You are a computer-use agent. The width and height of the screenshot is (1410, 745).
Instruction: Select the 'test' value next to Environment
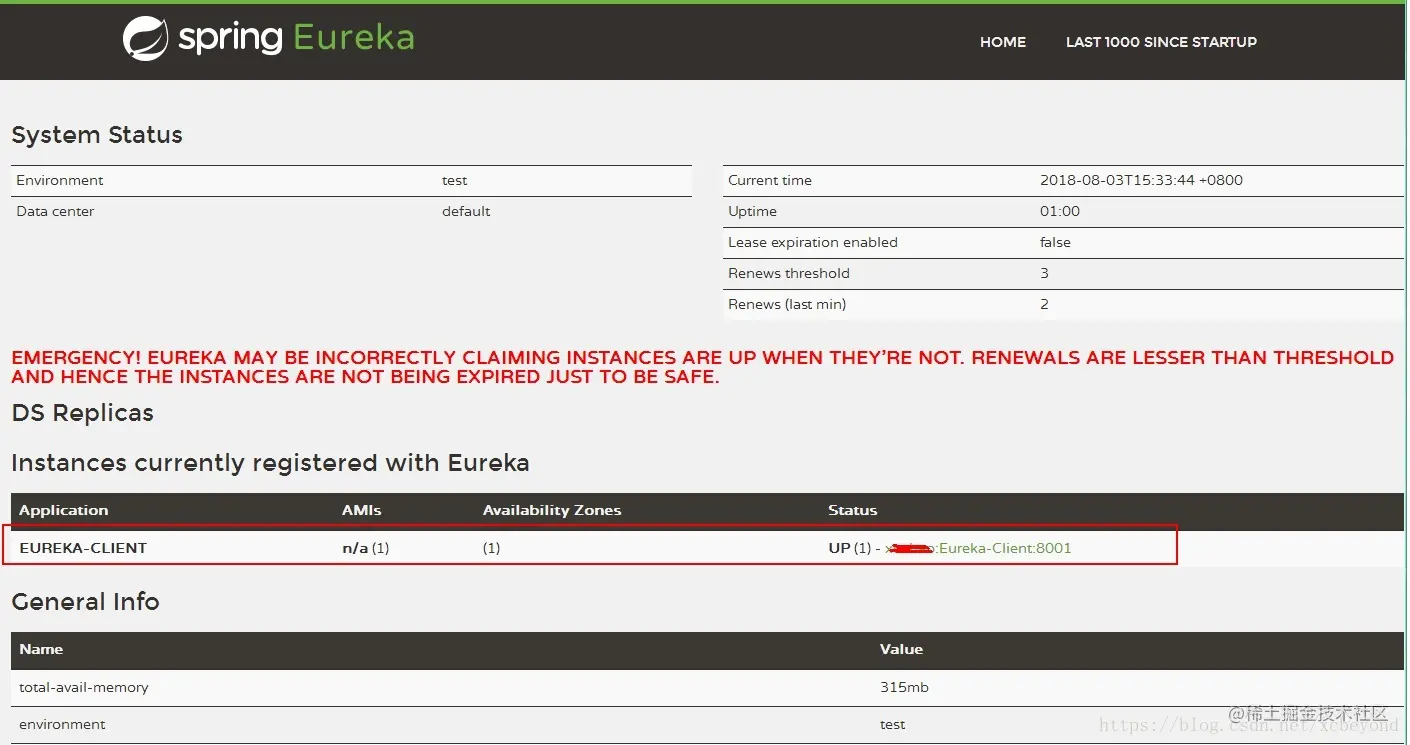pyautogui.click(x=455, y=181)
